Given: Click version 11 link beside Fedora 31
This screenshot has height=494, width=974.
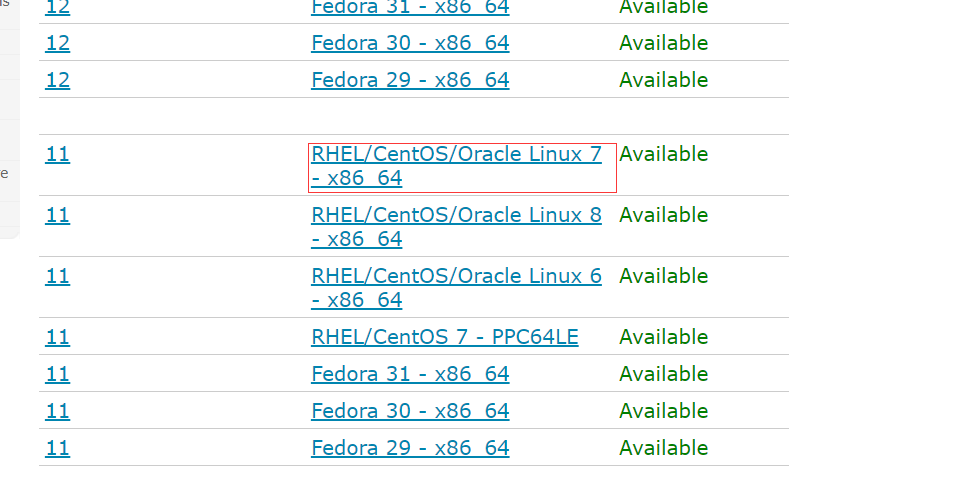Looking at the screenshot, I should point(58,374).
